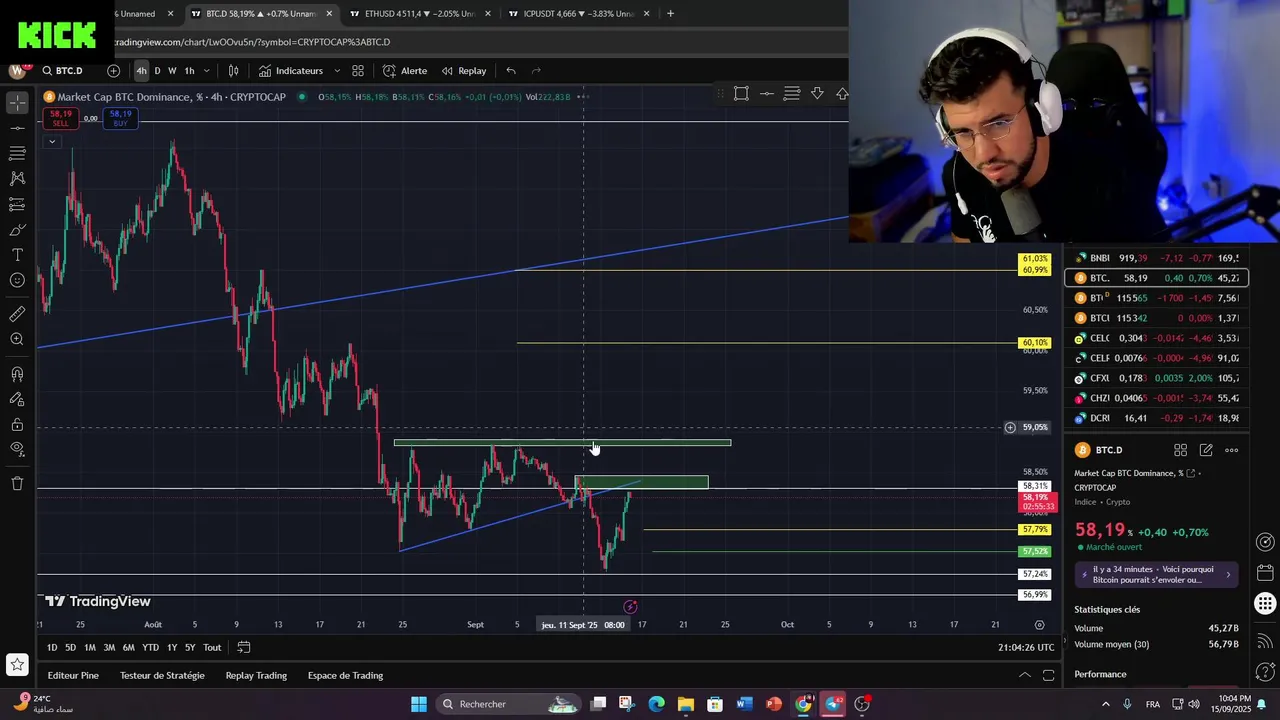
Task: Undo the last chart action
Action: point(511,71)
